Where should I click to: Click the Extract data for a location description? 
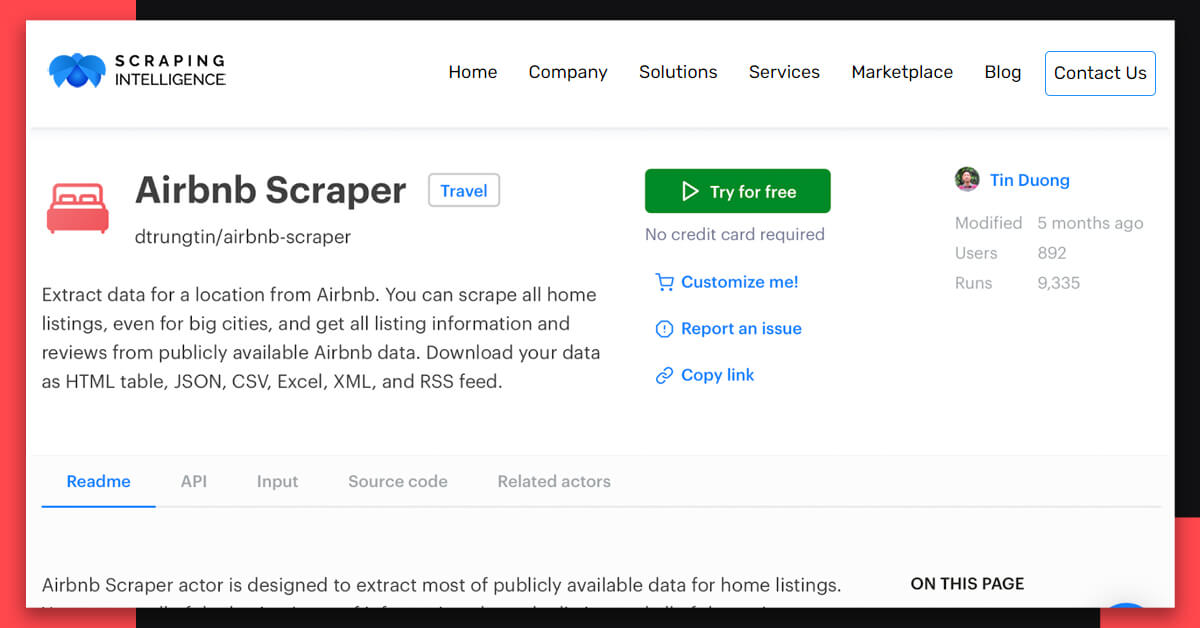(321, 338)
